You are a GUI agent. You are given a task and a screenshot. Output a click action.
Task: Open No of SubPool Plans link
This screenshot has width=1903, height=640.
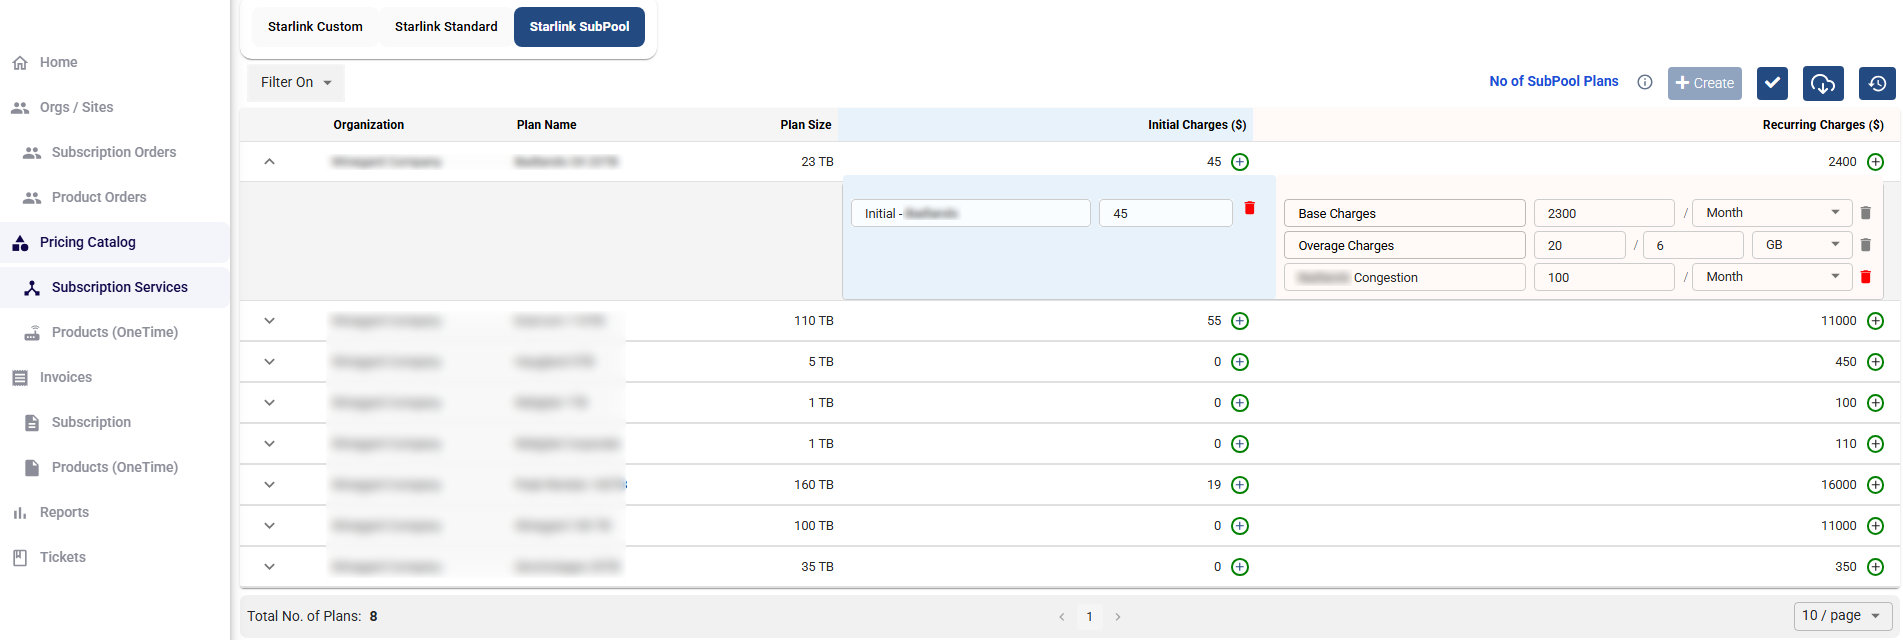coord(1553,82)
